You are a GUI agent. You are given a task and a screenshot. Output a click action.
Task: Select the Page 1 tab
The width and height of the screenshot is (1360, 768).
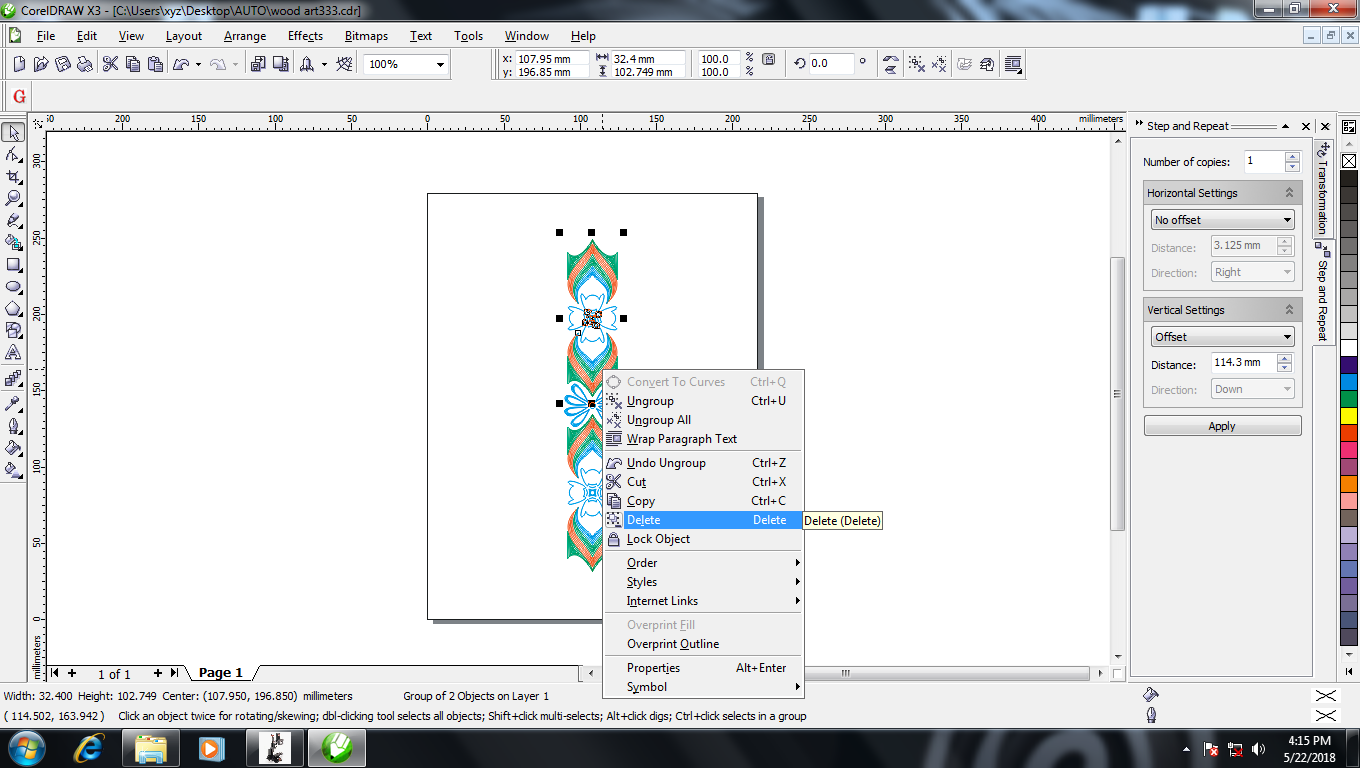221,673
